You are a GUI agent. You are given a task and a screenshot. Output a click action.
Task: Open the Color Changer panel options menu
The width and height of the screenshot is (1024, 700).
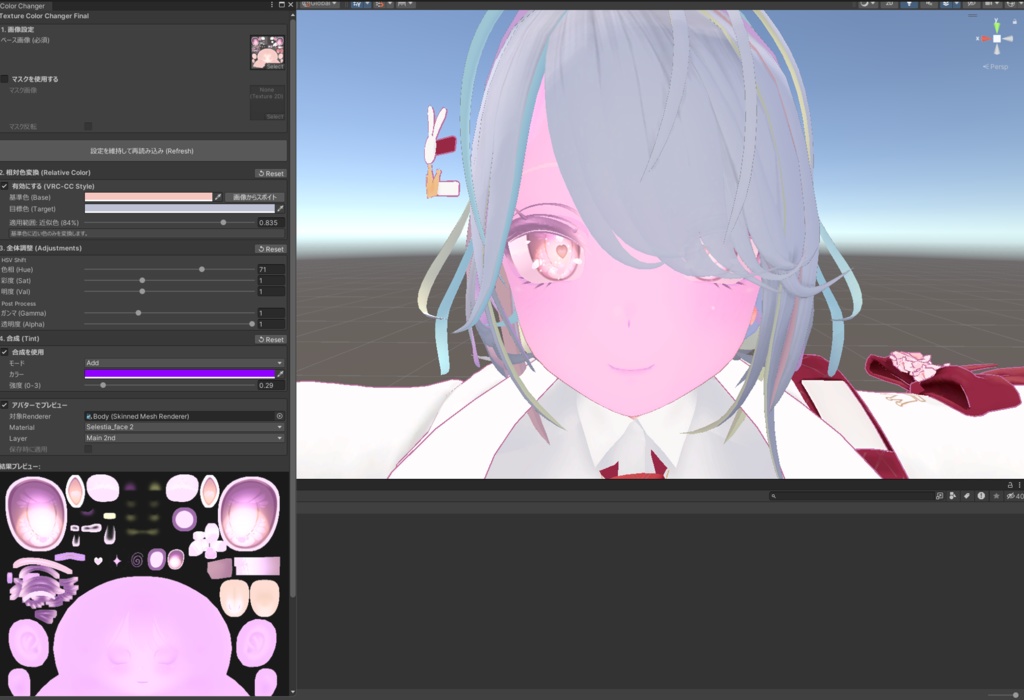[272, 5]
